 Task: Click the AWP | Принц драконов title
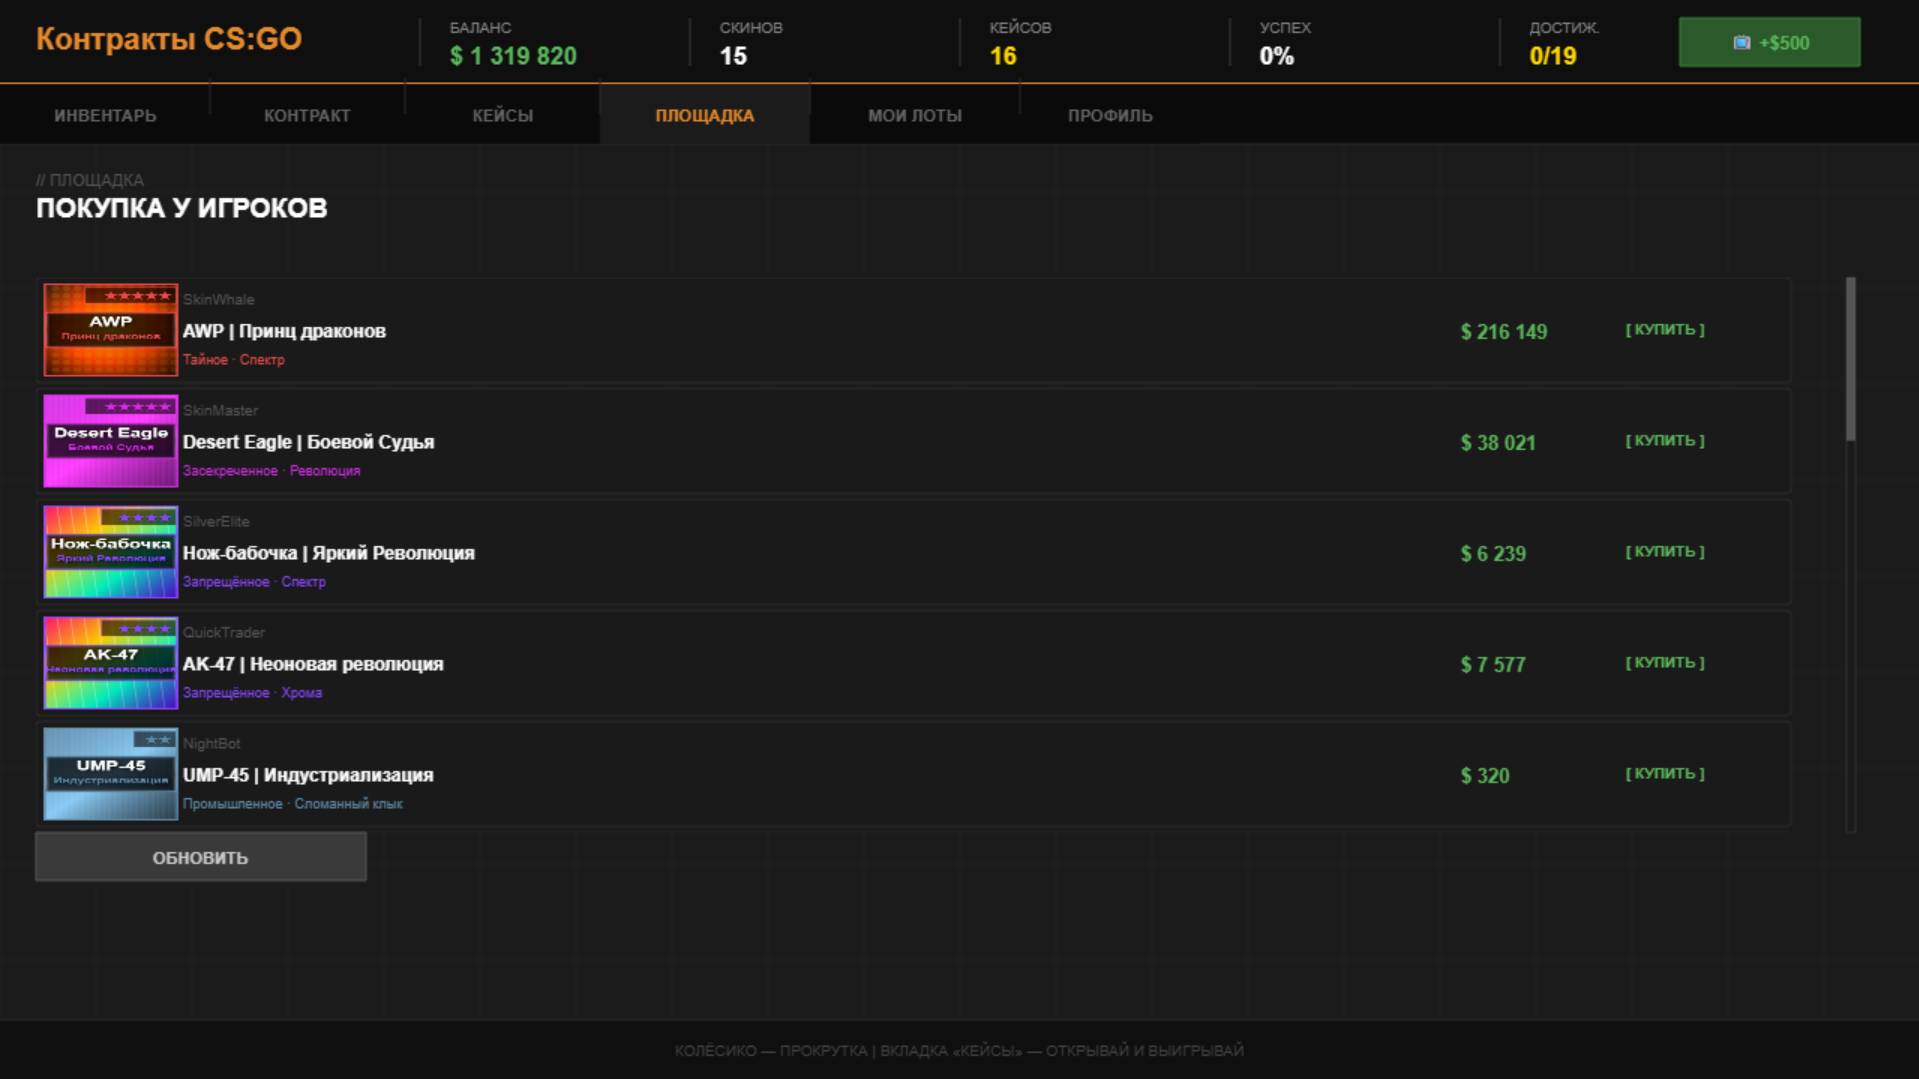pos(284,331)
